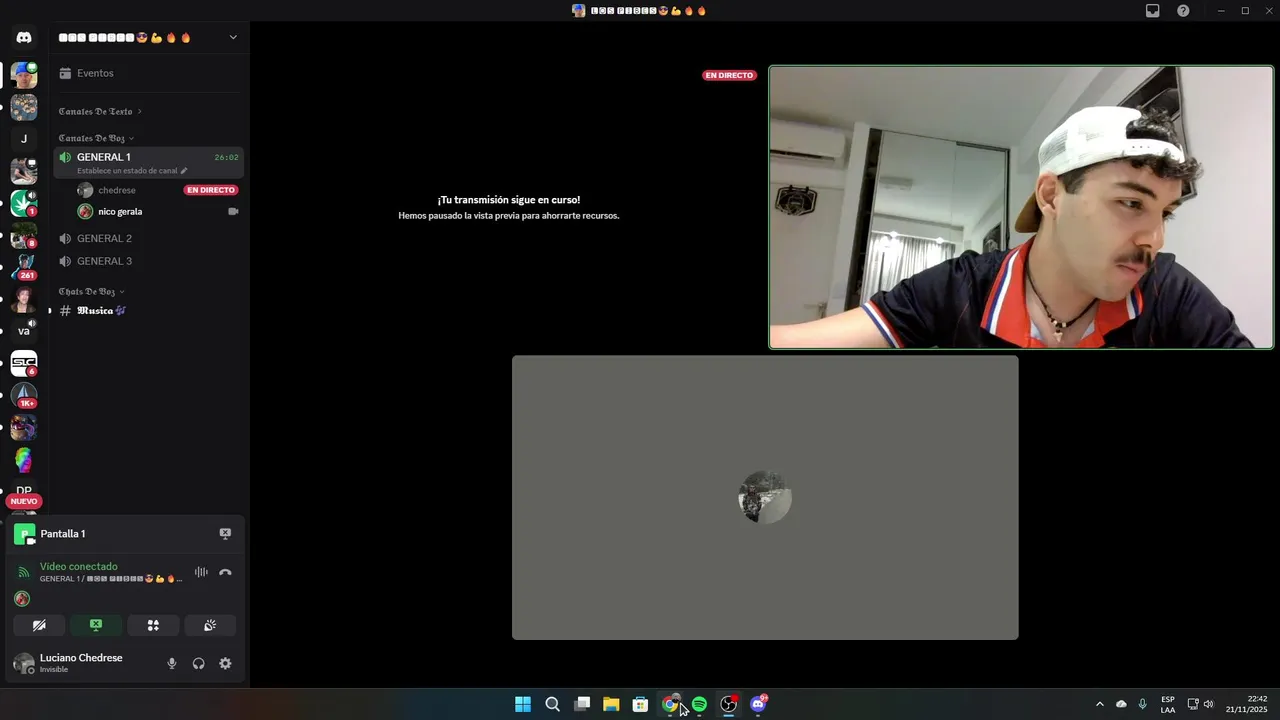Toggle screen share green button
This screenshot has width=1280, height=720.
click(96, 625)
